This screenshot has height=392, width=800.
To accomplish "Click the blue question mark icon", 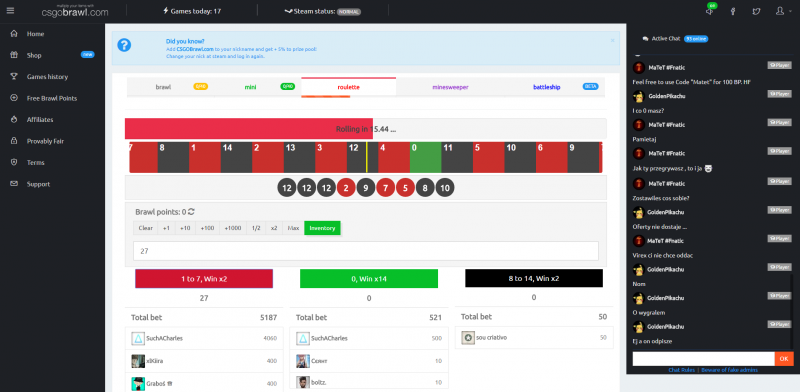I will pyautogui.click(x=124, y=45).
